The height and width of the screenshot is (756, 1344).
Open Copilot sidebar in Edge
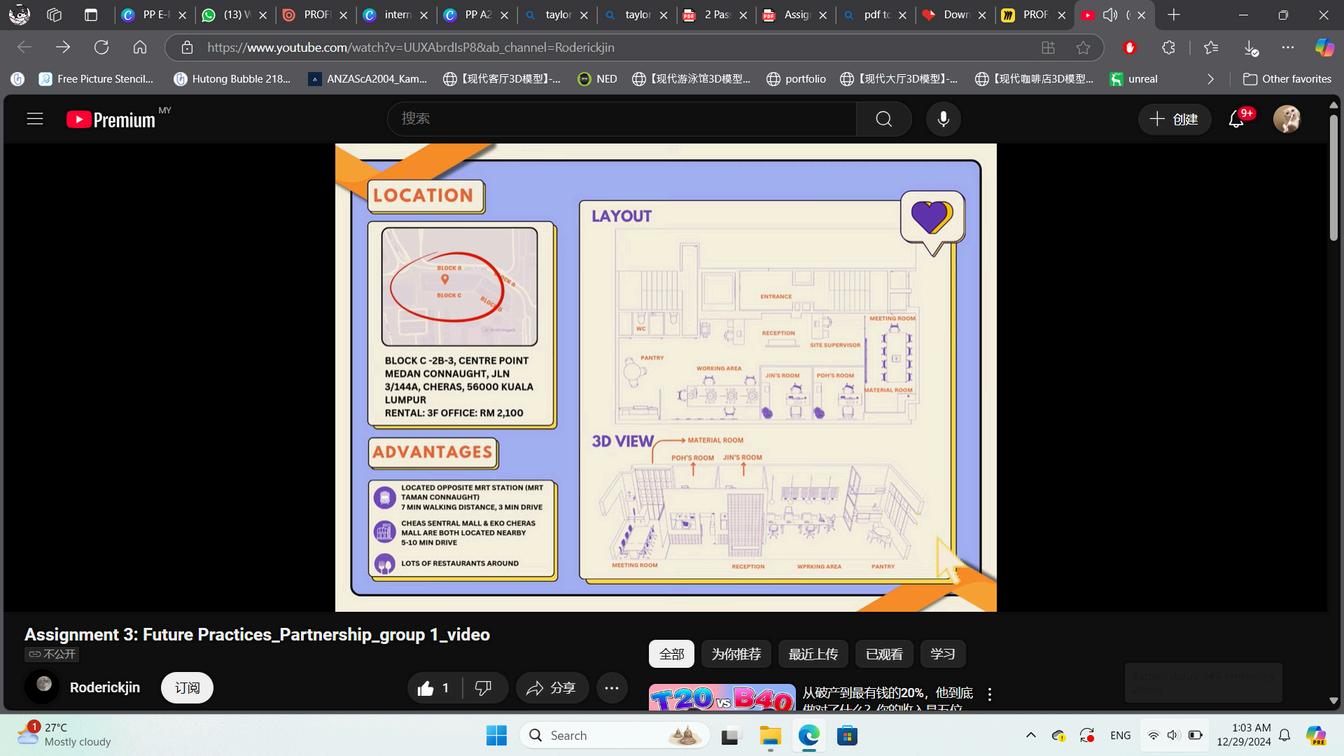coord(1325,47)
